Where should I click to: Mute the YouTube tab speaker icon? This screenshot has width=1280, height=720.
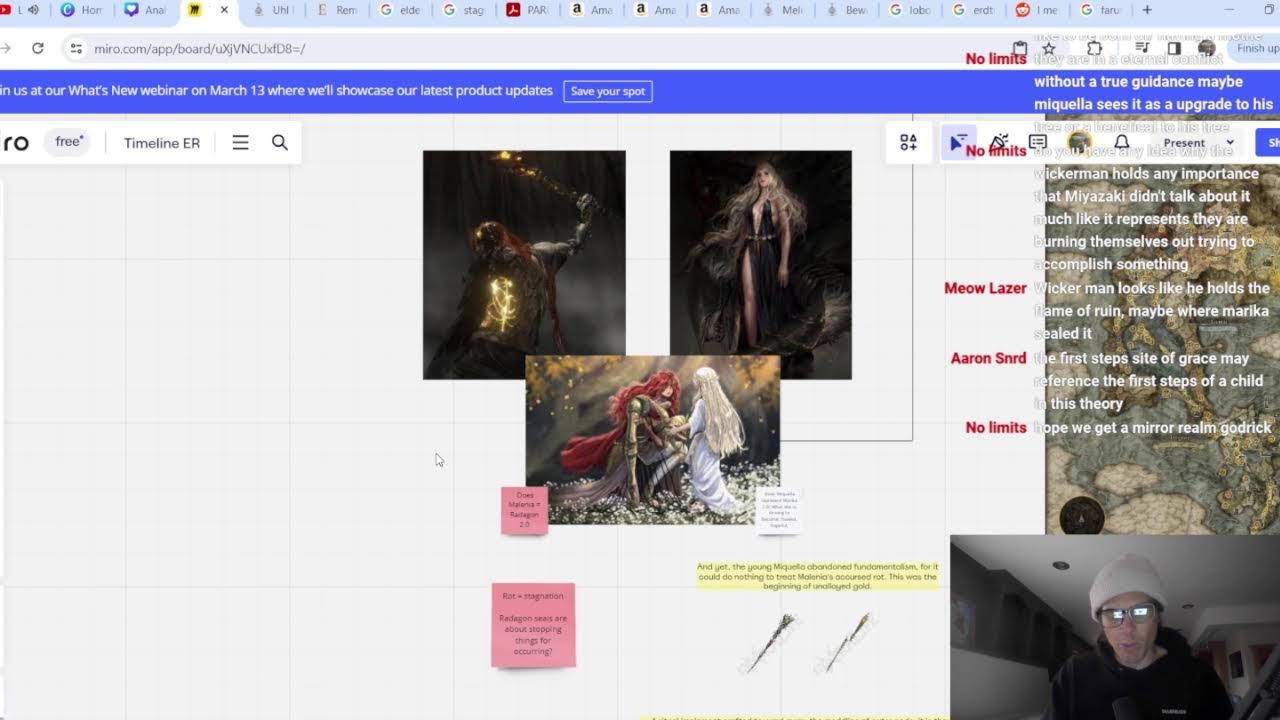33,10
